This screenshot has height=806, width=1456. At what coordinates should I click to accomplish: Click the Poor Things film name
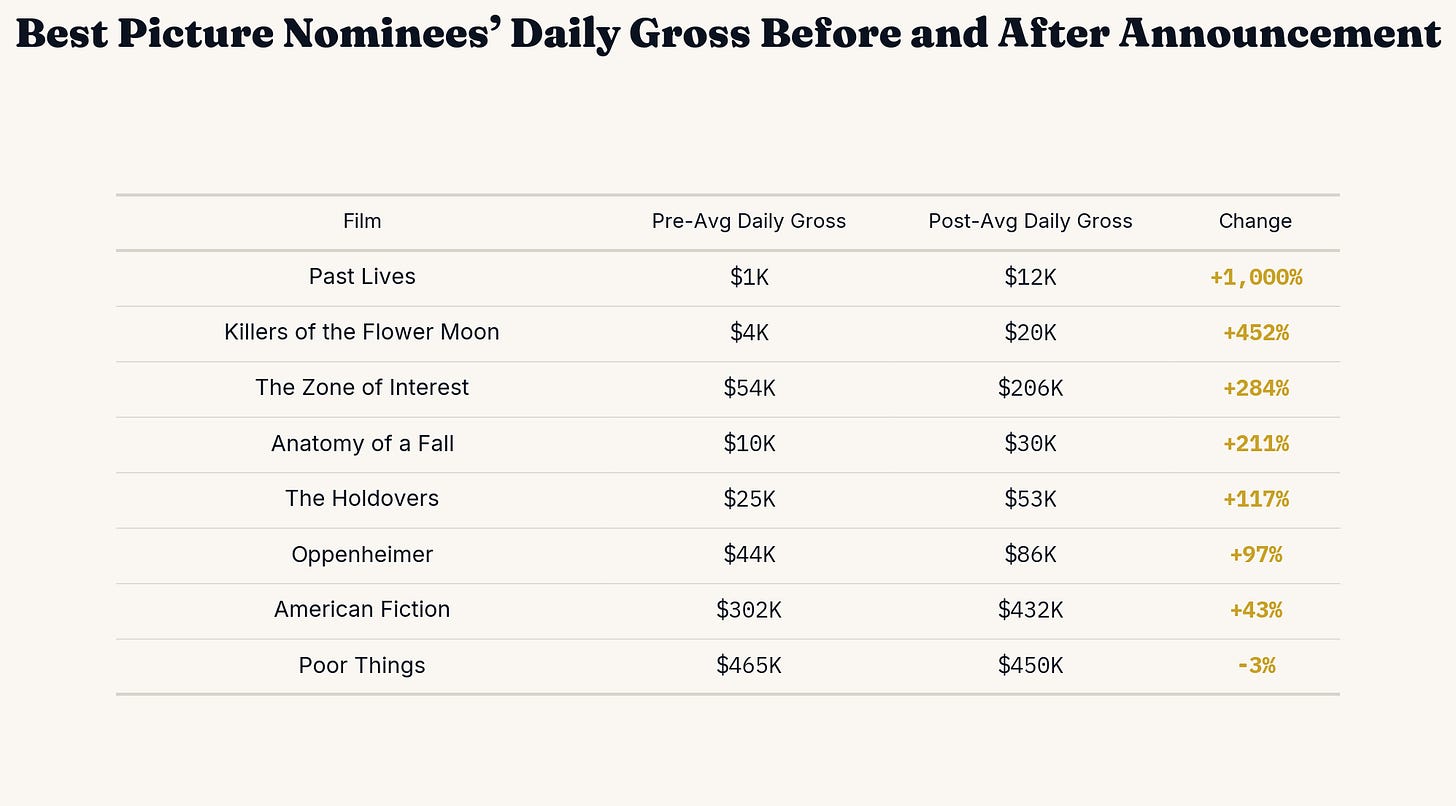(362, 666)
